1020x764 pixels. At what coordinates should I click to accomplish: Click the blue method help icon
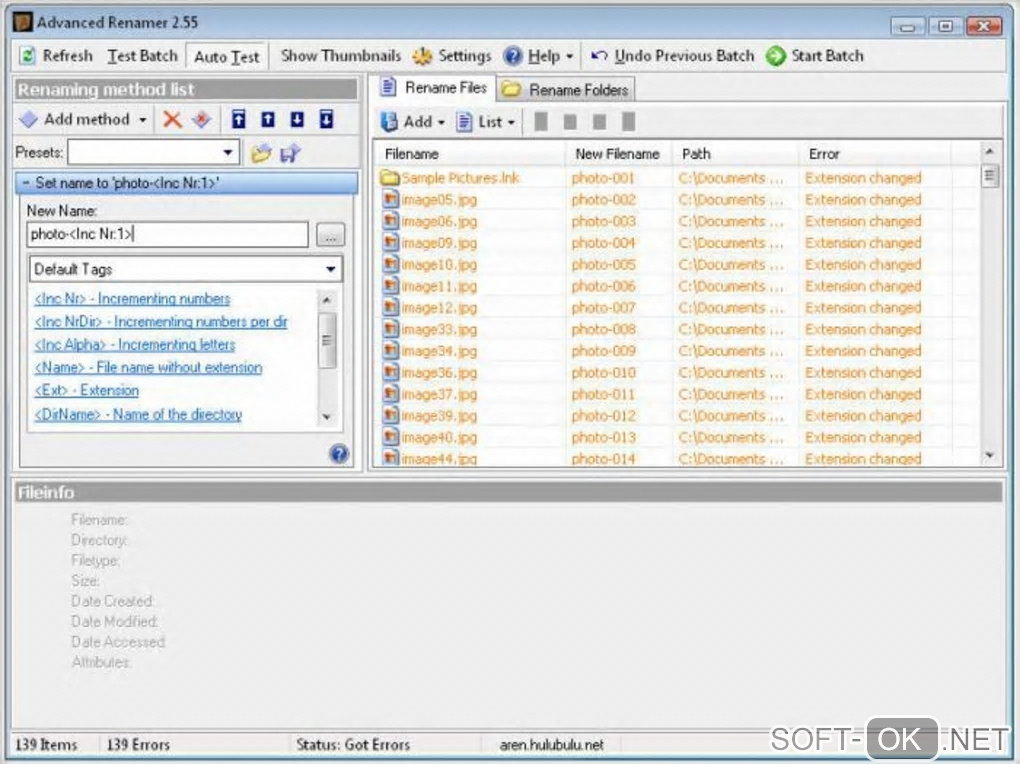339,454
